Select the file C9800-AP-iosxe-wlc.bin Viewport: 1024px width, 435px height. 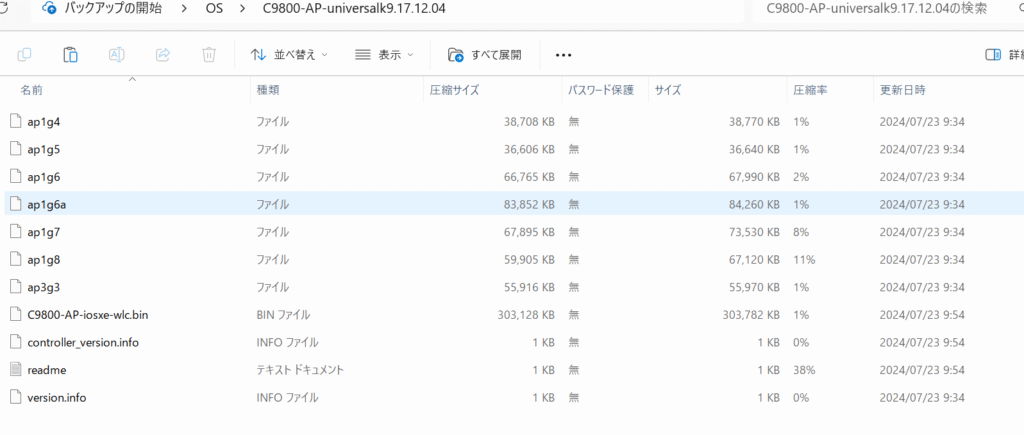[x=88, y=315]
